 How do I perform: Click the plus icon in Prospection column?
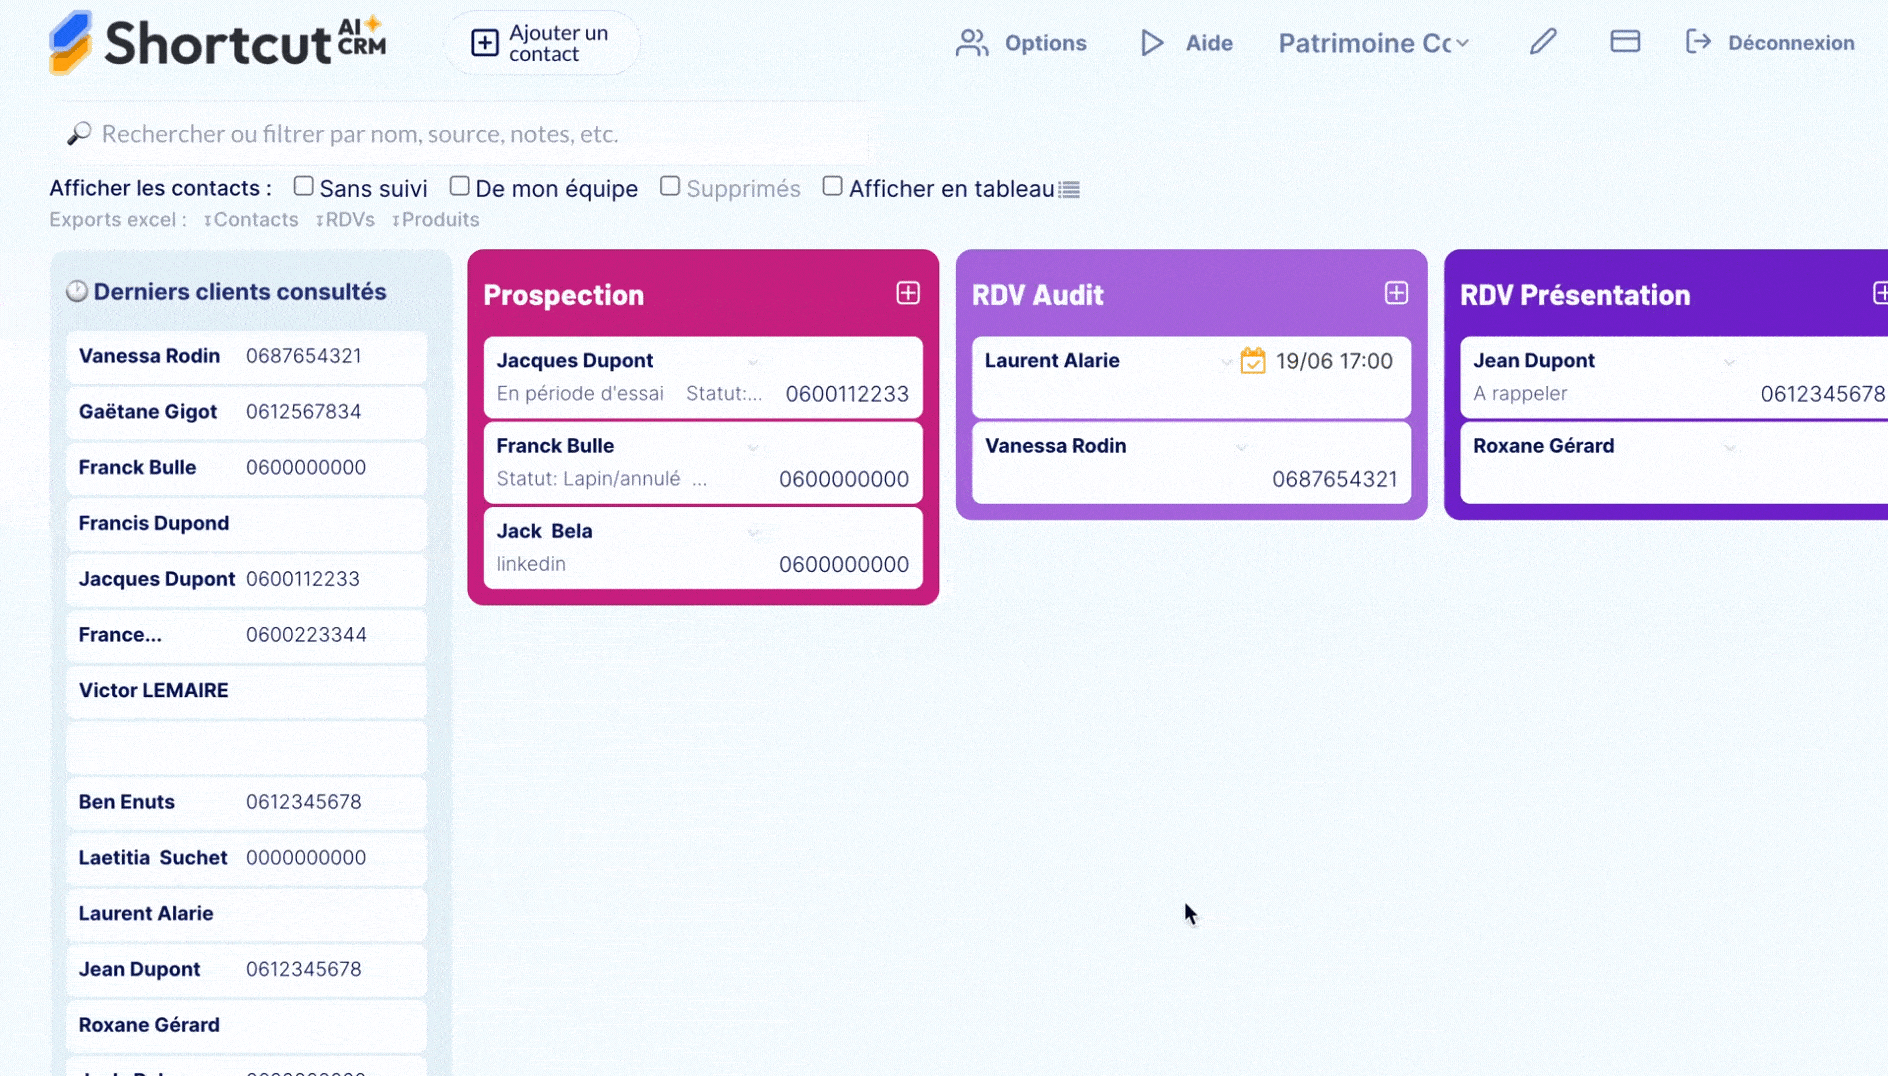pyautogui.click(x=907, y=293)
